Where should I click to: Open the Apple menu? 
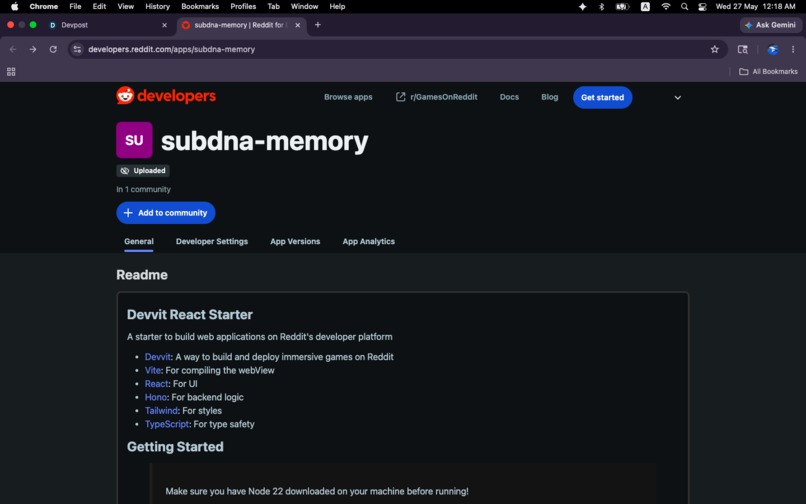point(14,7)
